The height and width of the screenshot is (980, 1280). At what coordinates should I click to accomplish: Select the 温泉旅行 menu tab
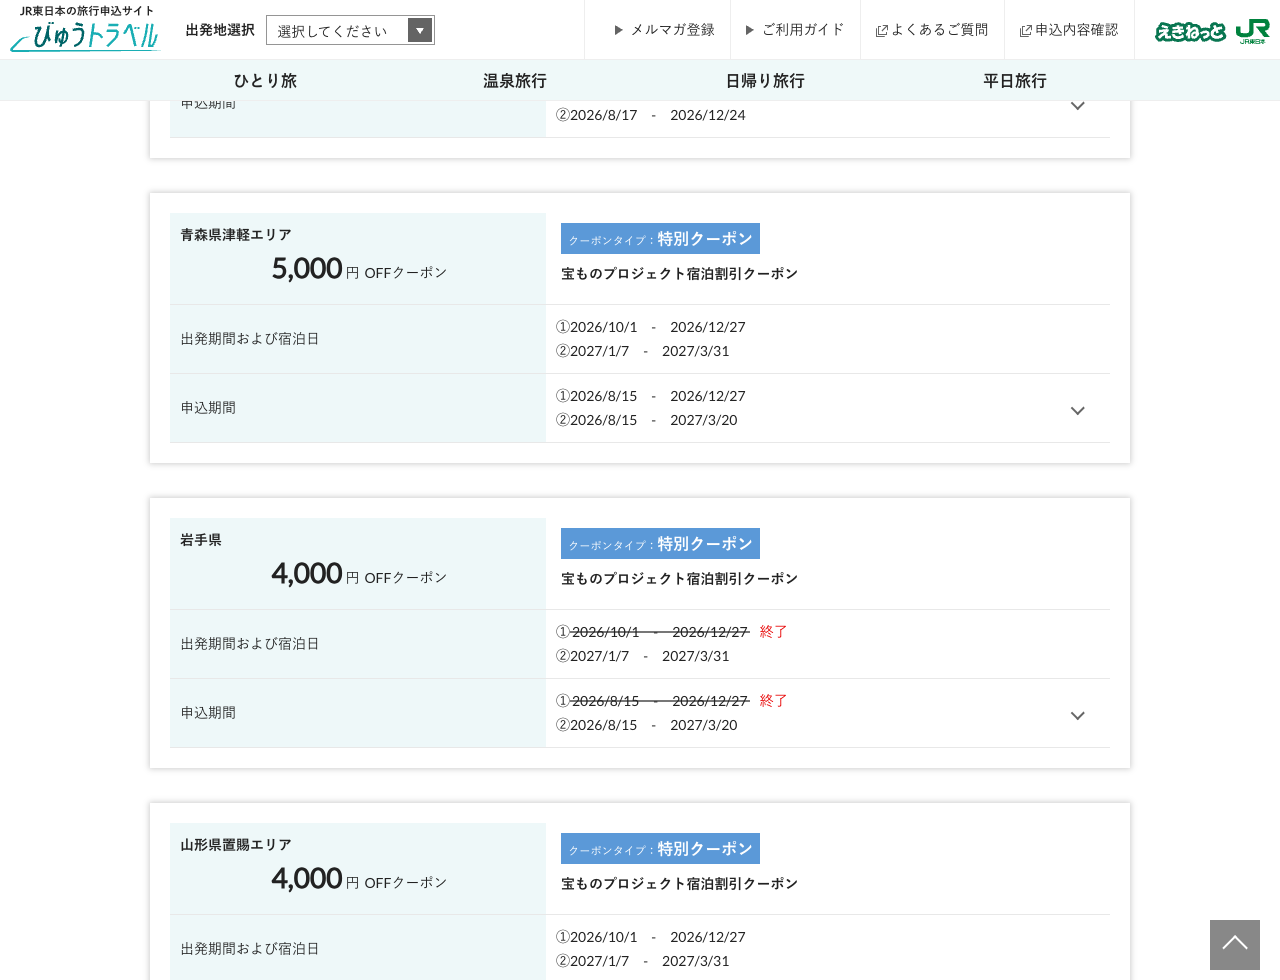(515, 80)
